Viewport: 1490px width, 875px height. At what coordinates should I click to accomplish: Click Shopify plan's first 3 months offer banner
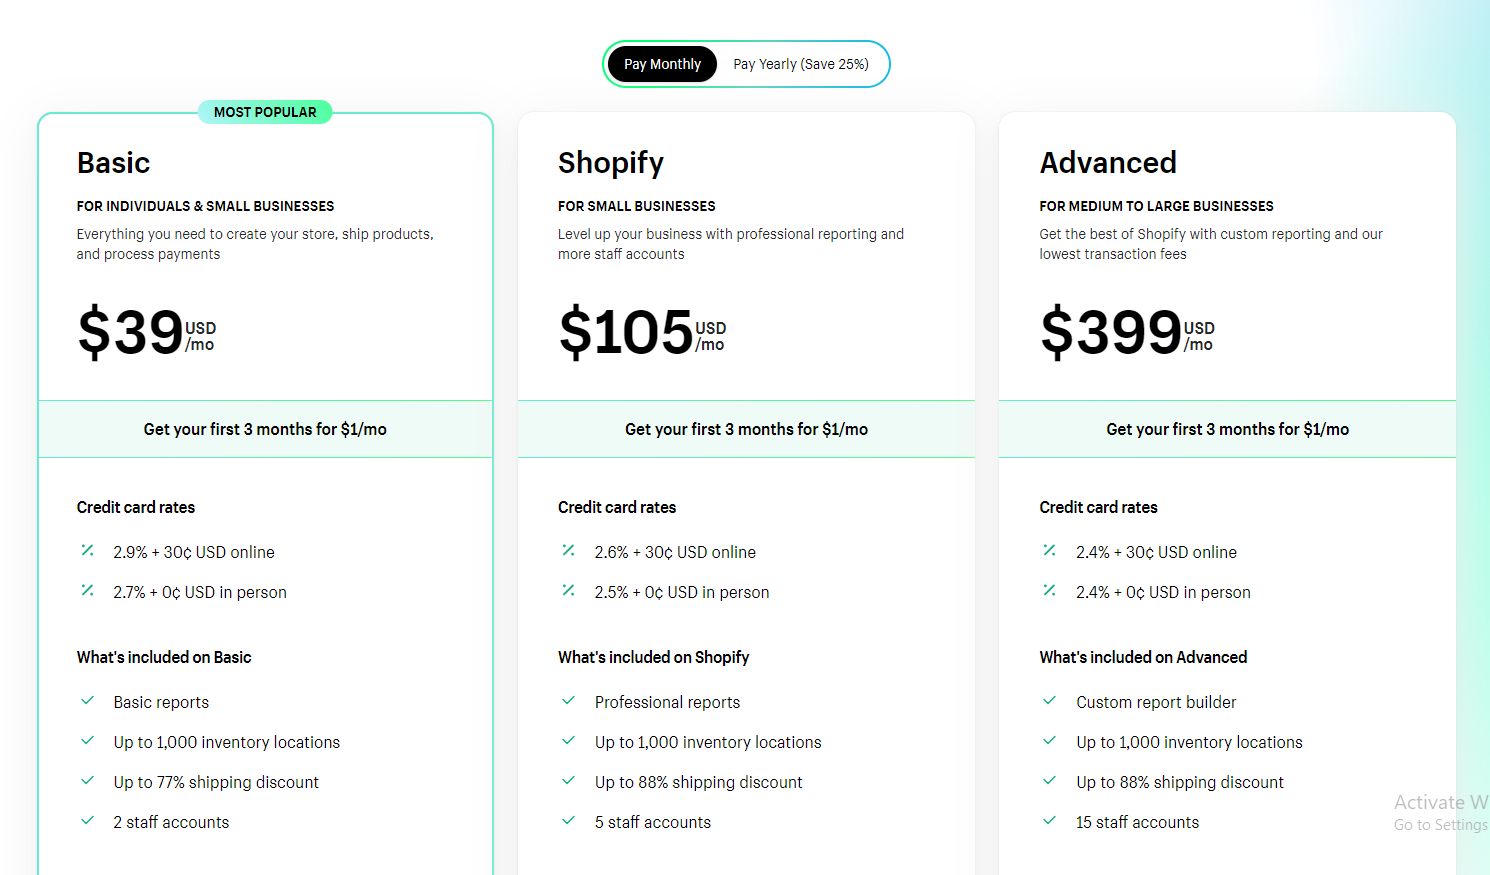[x=746, y=429]
